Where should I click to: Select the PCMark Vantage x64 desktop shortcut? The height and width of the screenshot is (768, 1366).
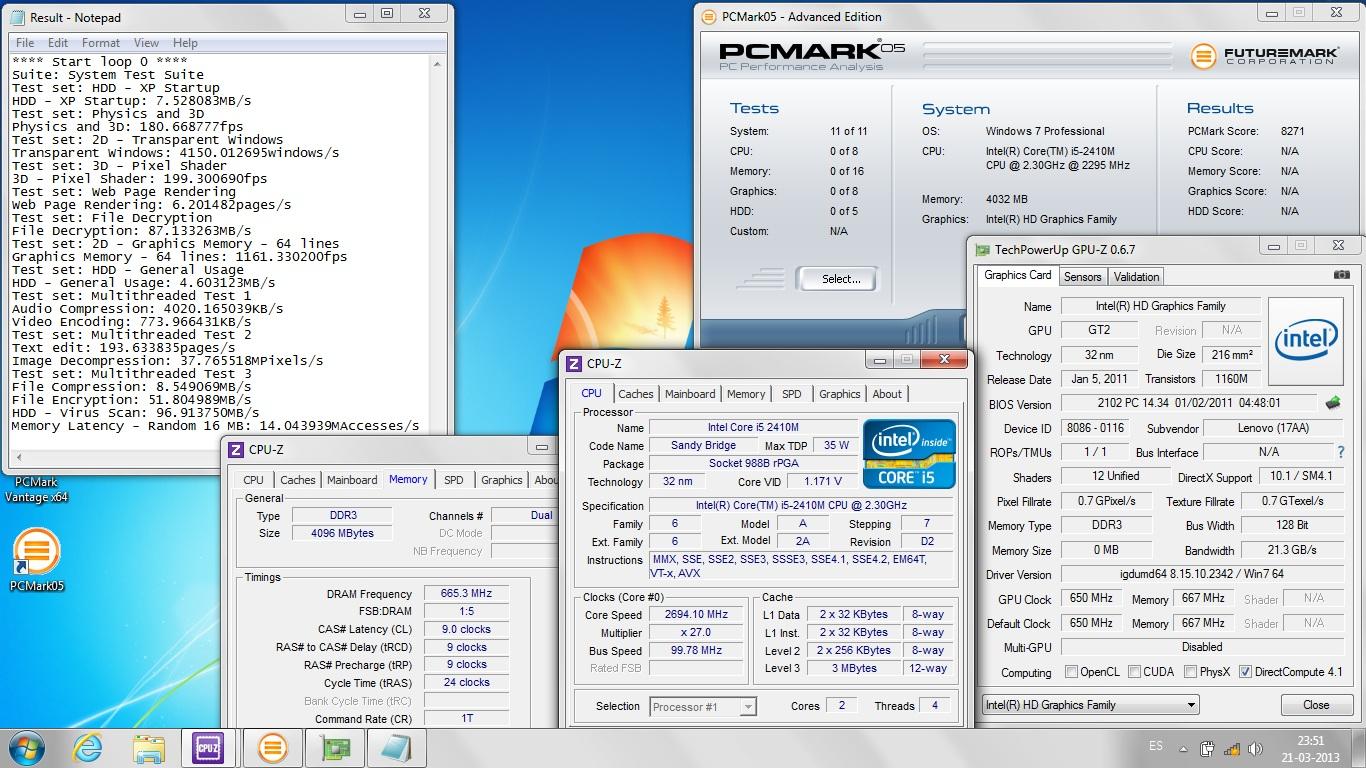[36, 490]
